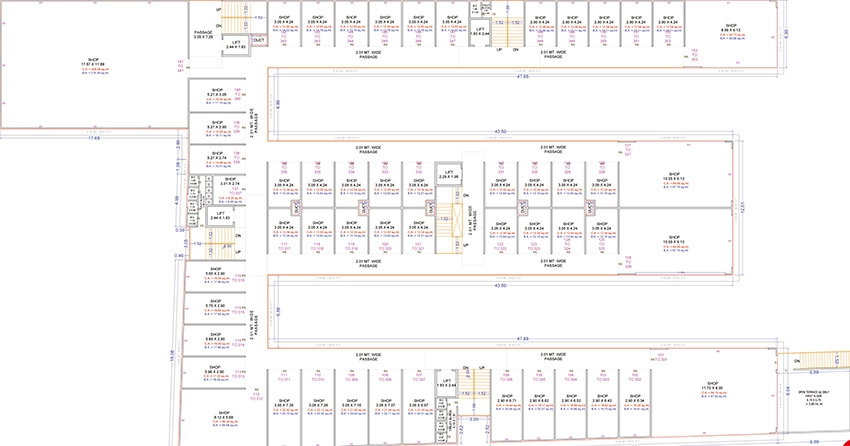Pick the SHOP 2.90 X 6.52 label
The image size is (850, 446).
coord(571,398)
